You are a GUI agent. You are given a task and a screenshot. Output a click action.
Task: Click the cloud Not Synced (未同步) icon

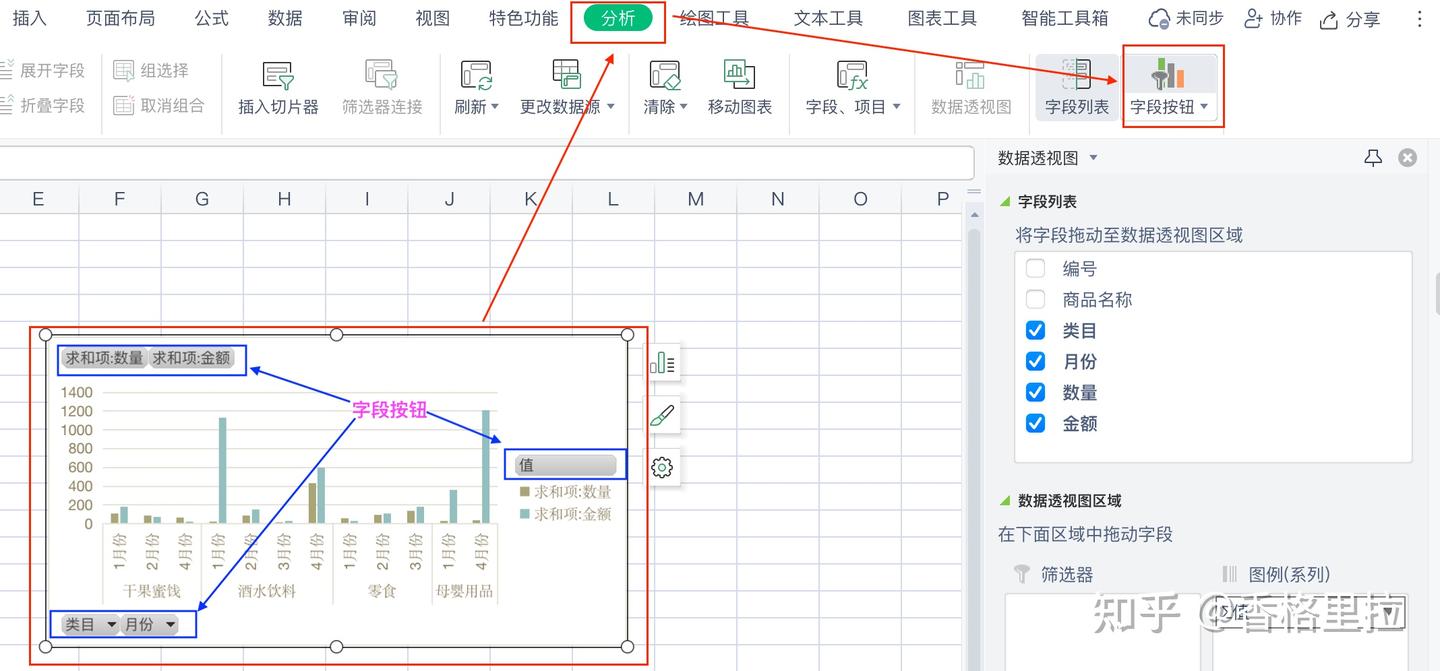tap(1159, 19)
